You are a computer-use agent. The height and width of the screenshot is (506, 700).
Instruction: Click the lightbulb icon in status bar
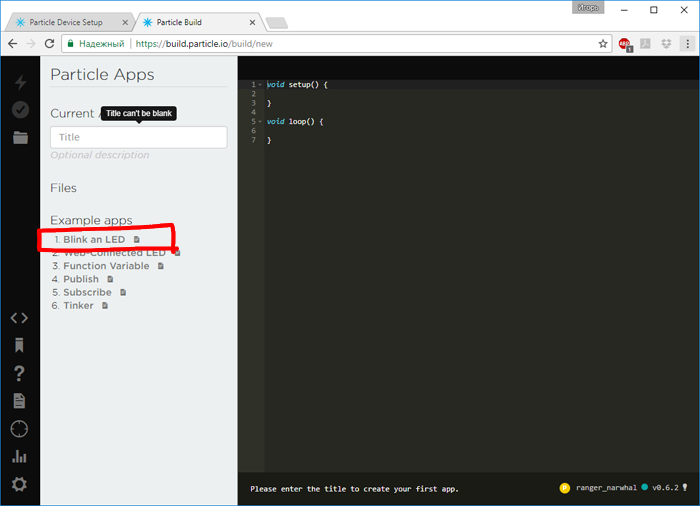pos(685,488)
